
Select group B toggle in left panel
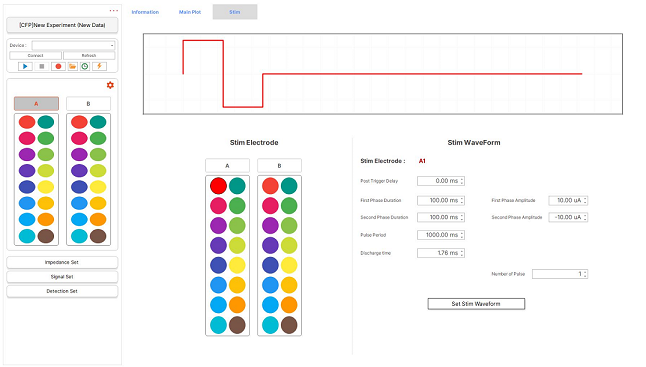click(88, 104)
